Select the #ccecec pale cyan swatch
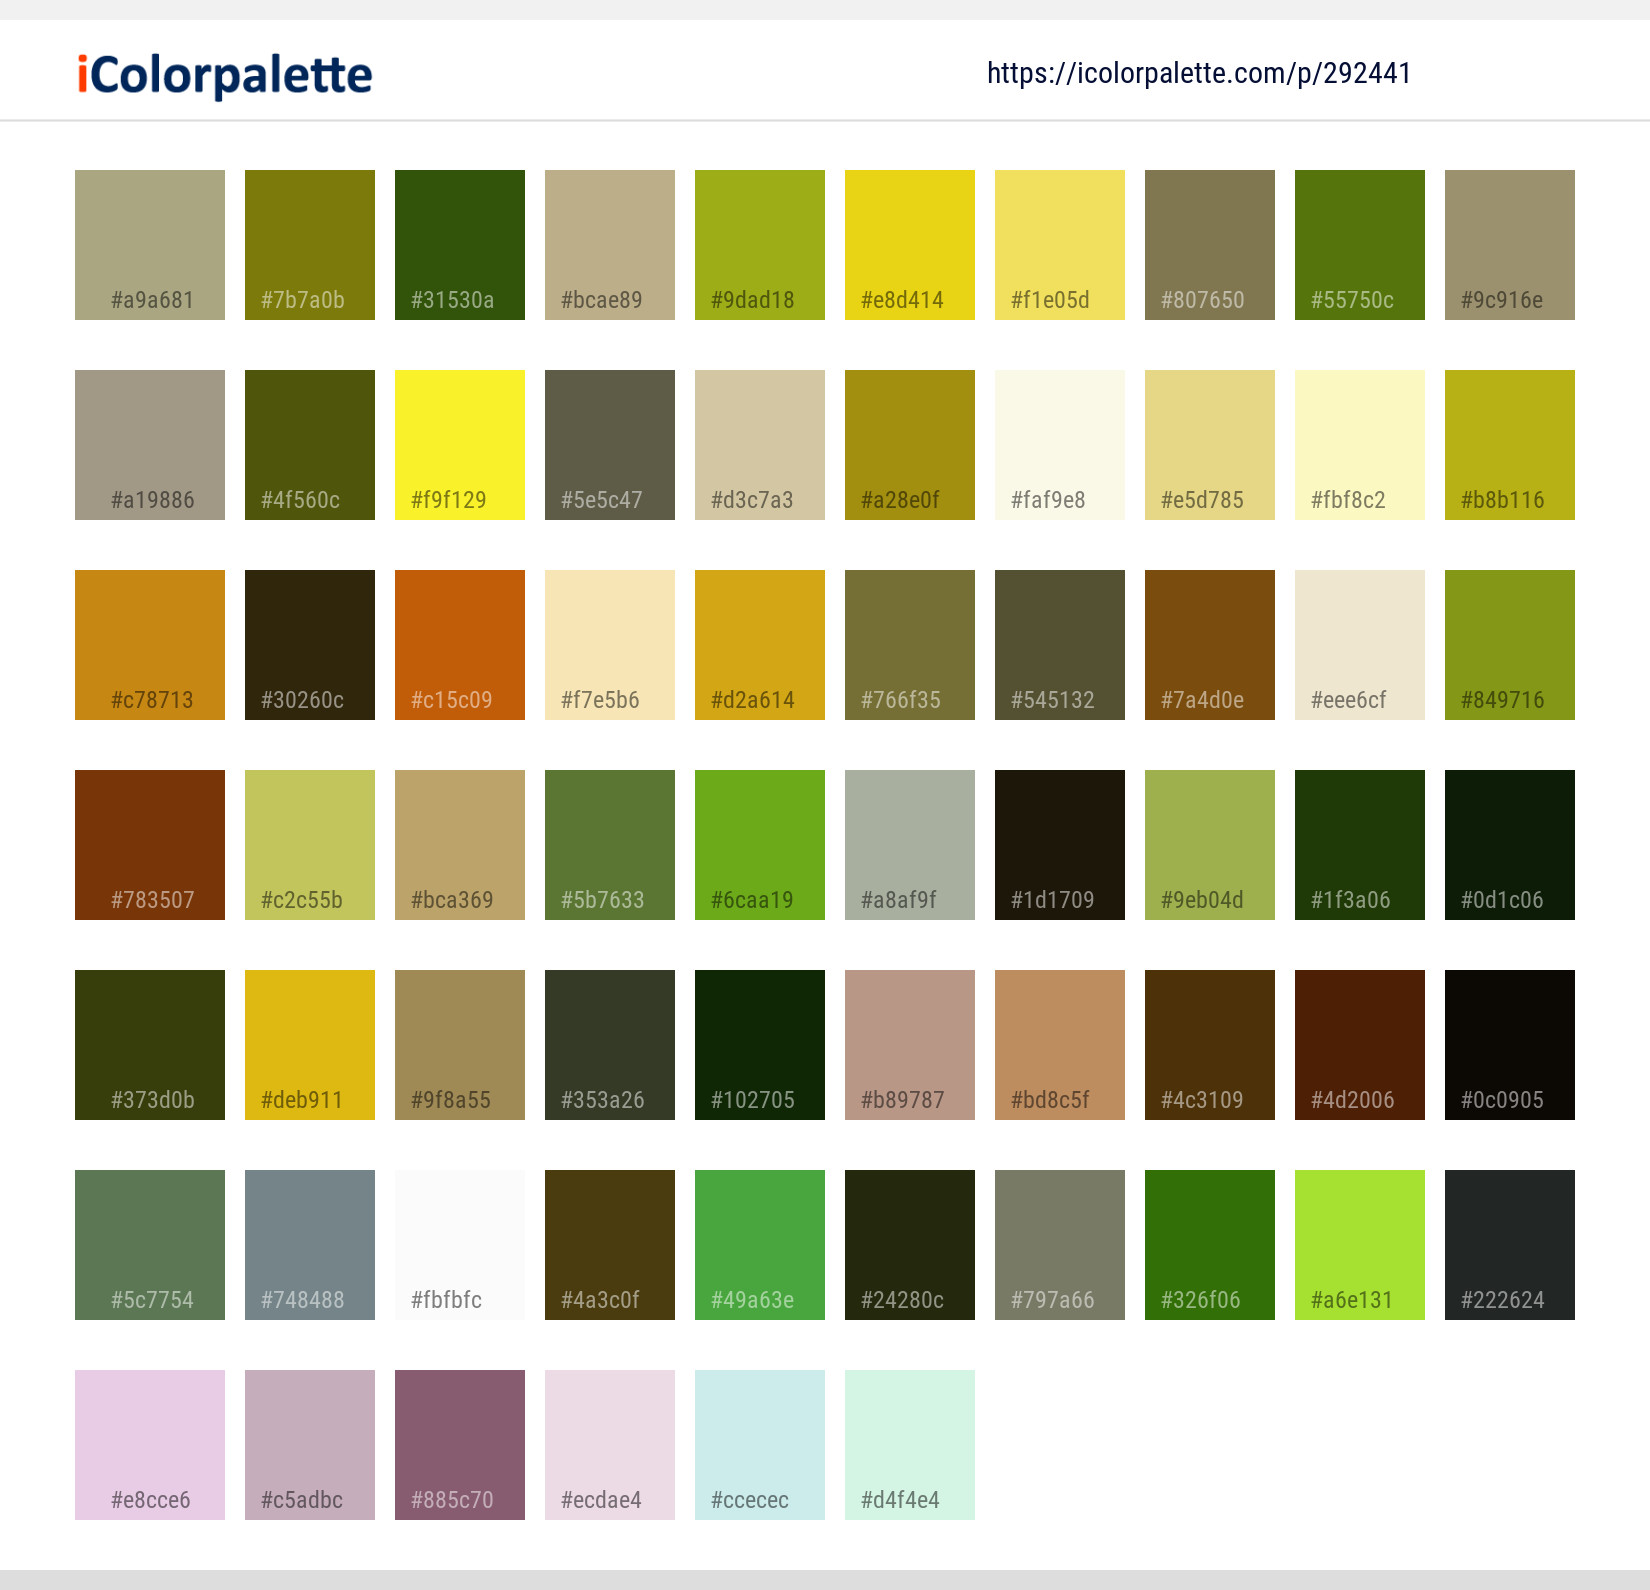Viewport: 1650px width, 1590px height. [759, 1444]
